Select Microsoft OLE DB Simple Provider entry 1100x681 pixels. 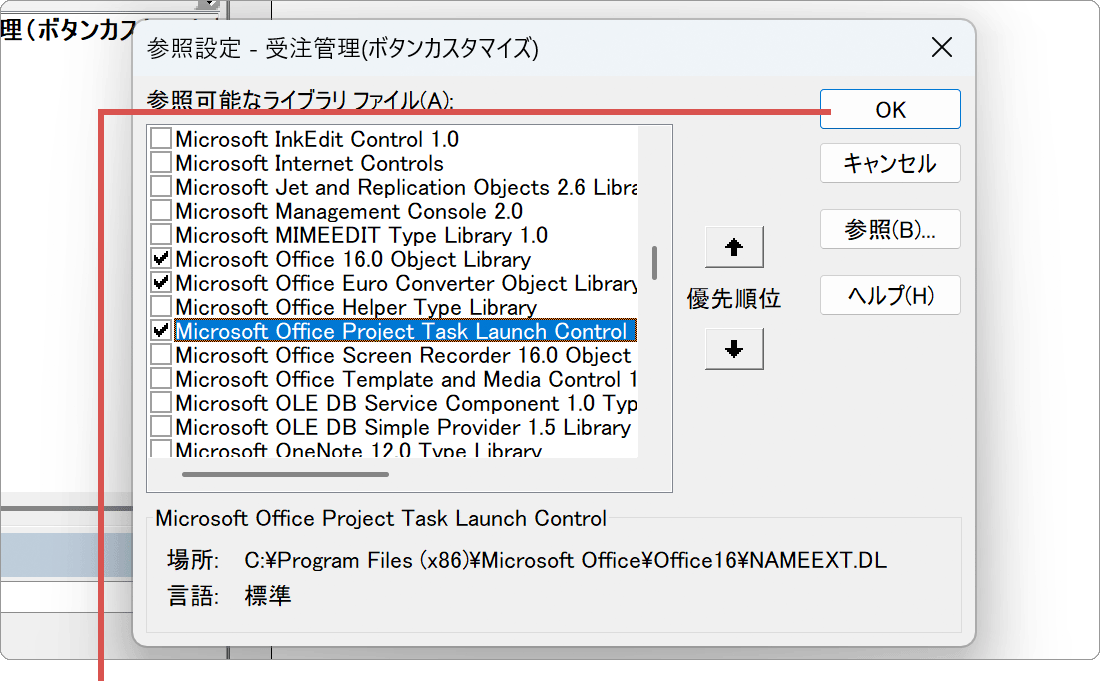(402, 427)
